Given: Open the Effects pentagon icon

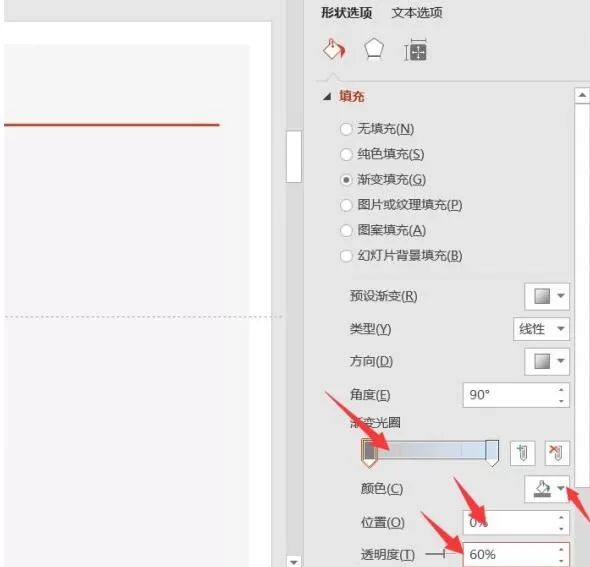Looking at the screenshot, I should pyautogui.click(x=374, y=50).
